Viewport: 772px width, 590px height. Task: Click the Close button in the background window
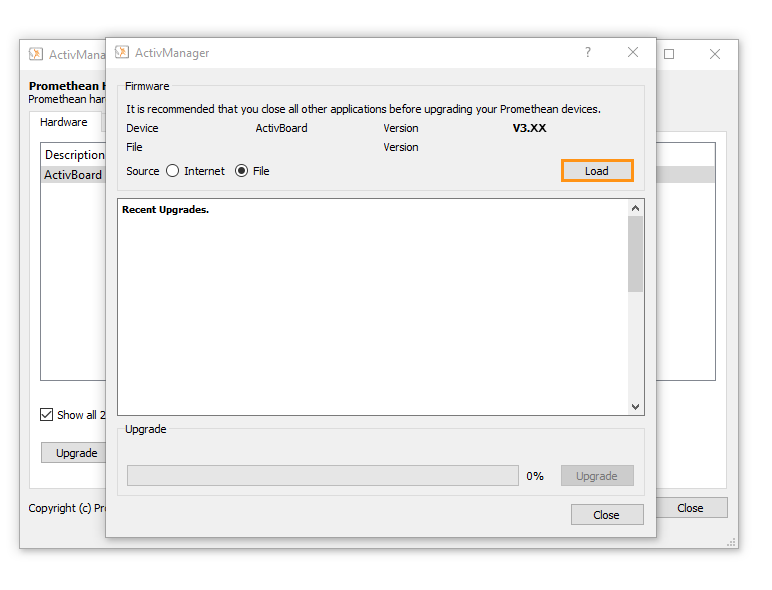[x=690, y=508]
